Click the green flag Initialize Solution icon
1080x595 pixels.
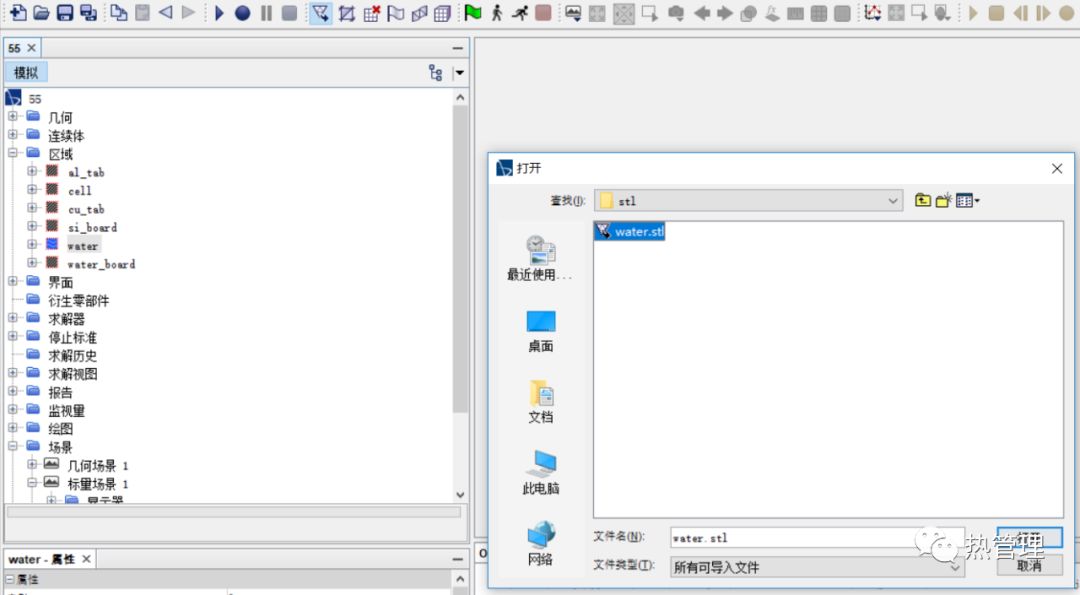(x=473, y=12)
